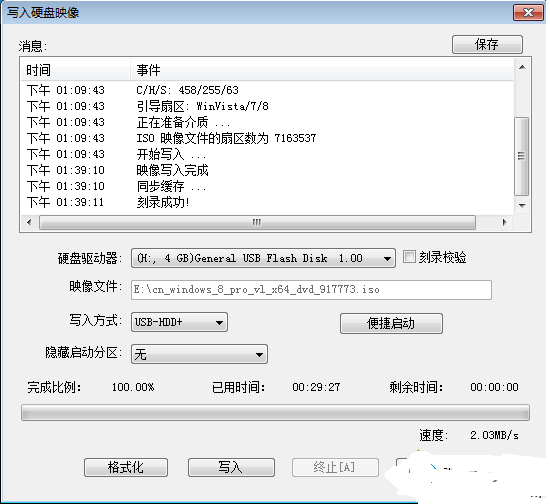The image size is (550, 504).
Task: Click the 事件 column header
Action: click(x=321, y=70)
